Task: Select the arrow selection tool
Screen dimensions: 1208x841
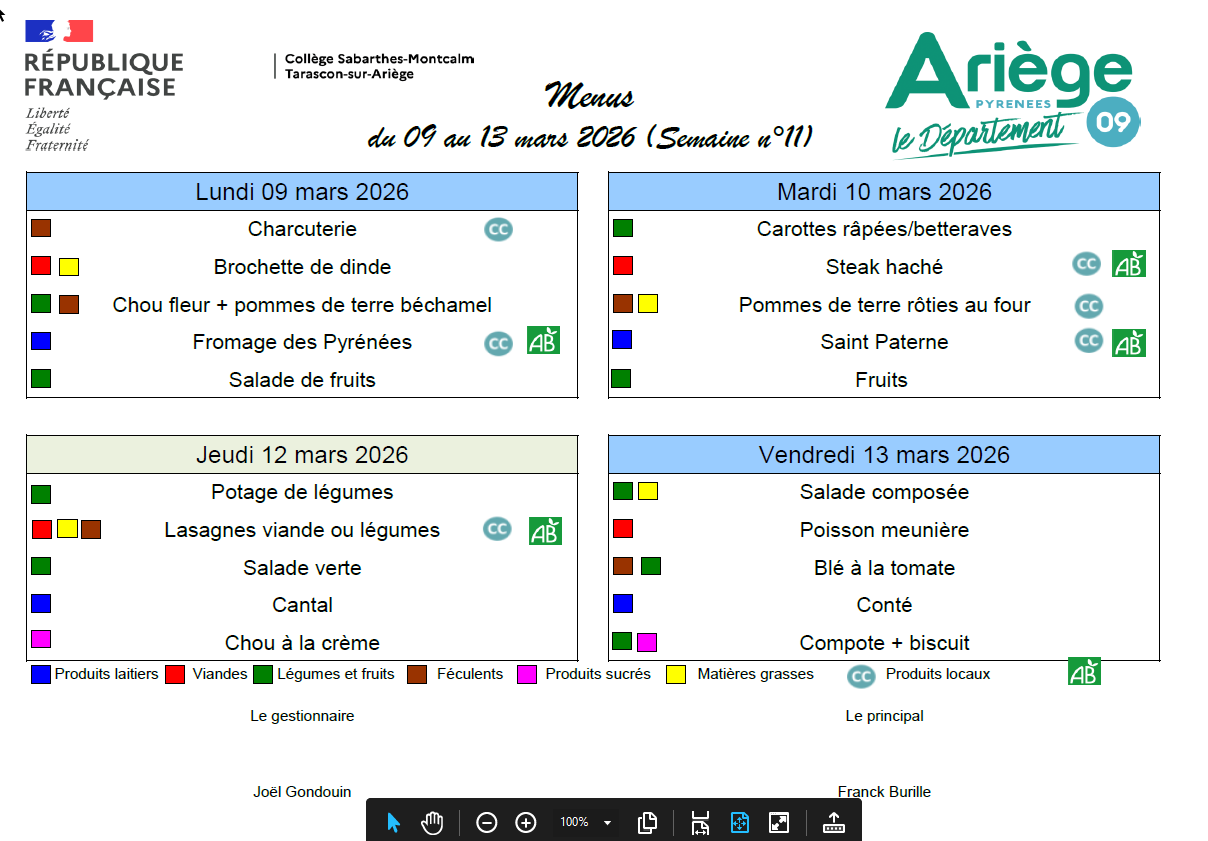Action: point(393,822)
